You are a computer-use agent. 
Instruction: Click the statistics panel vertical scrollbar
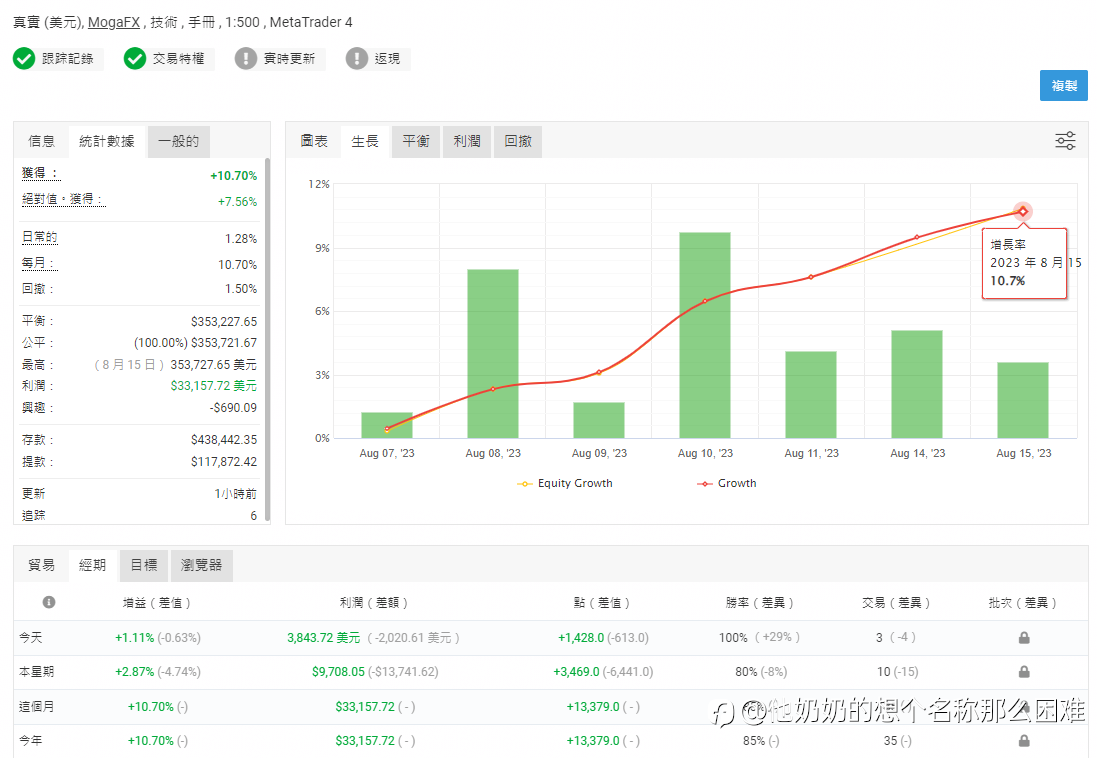pos(267,340)
